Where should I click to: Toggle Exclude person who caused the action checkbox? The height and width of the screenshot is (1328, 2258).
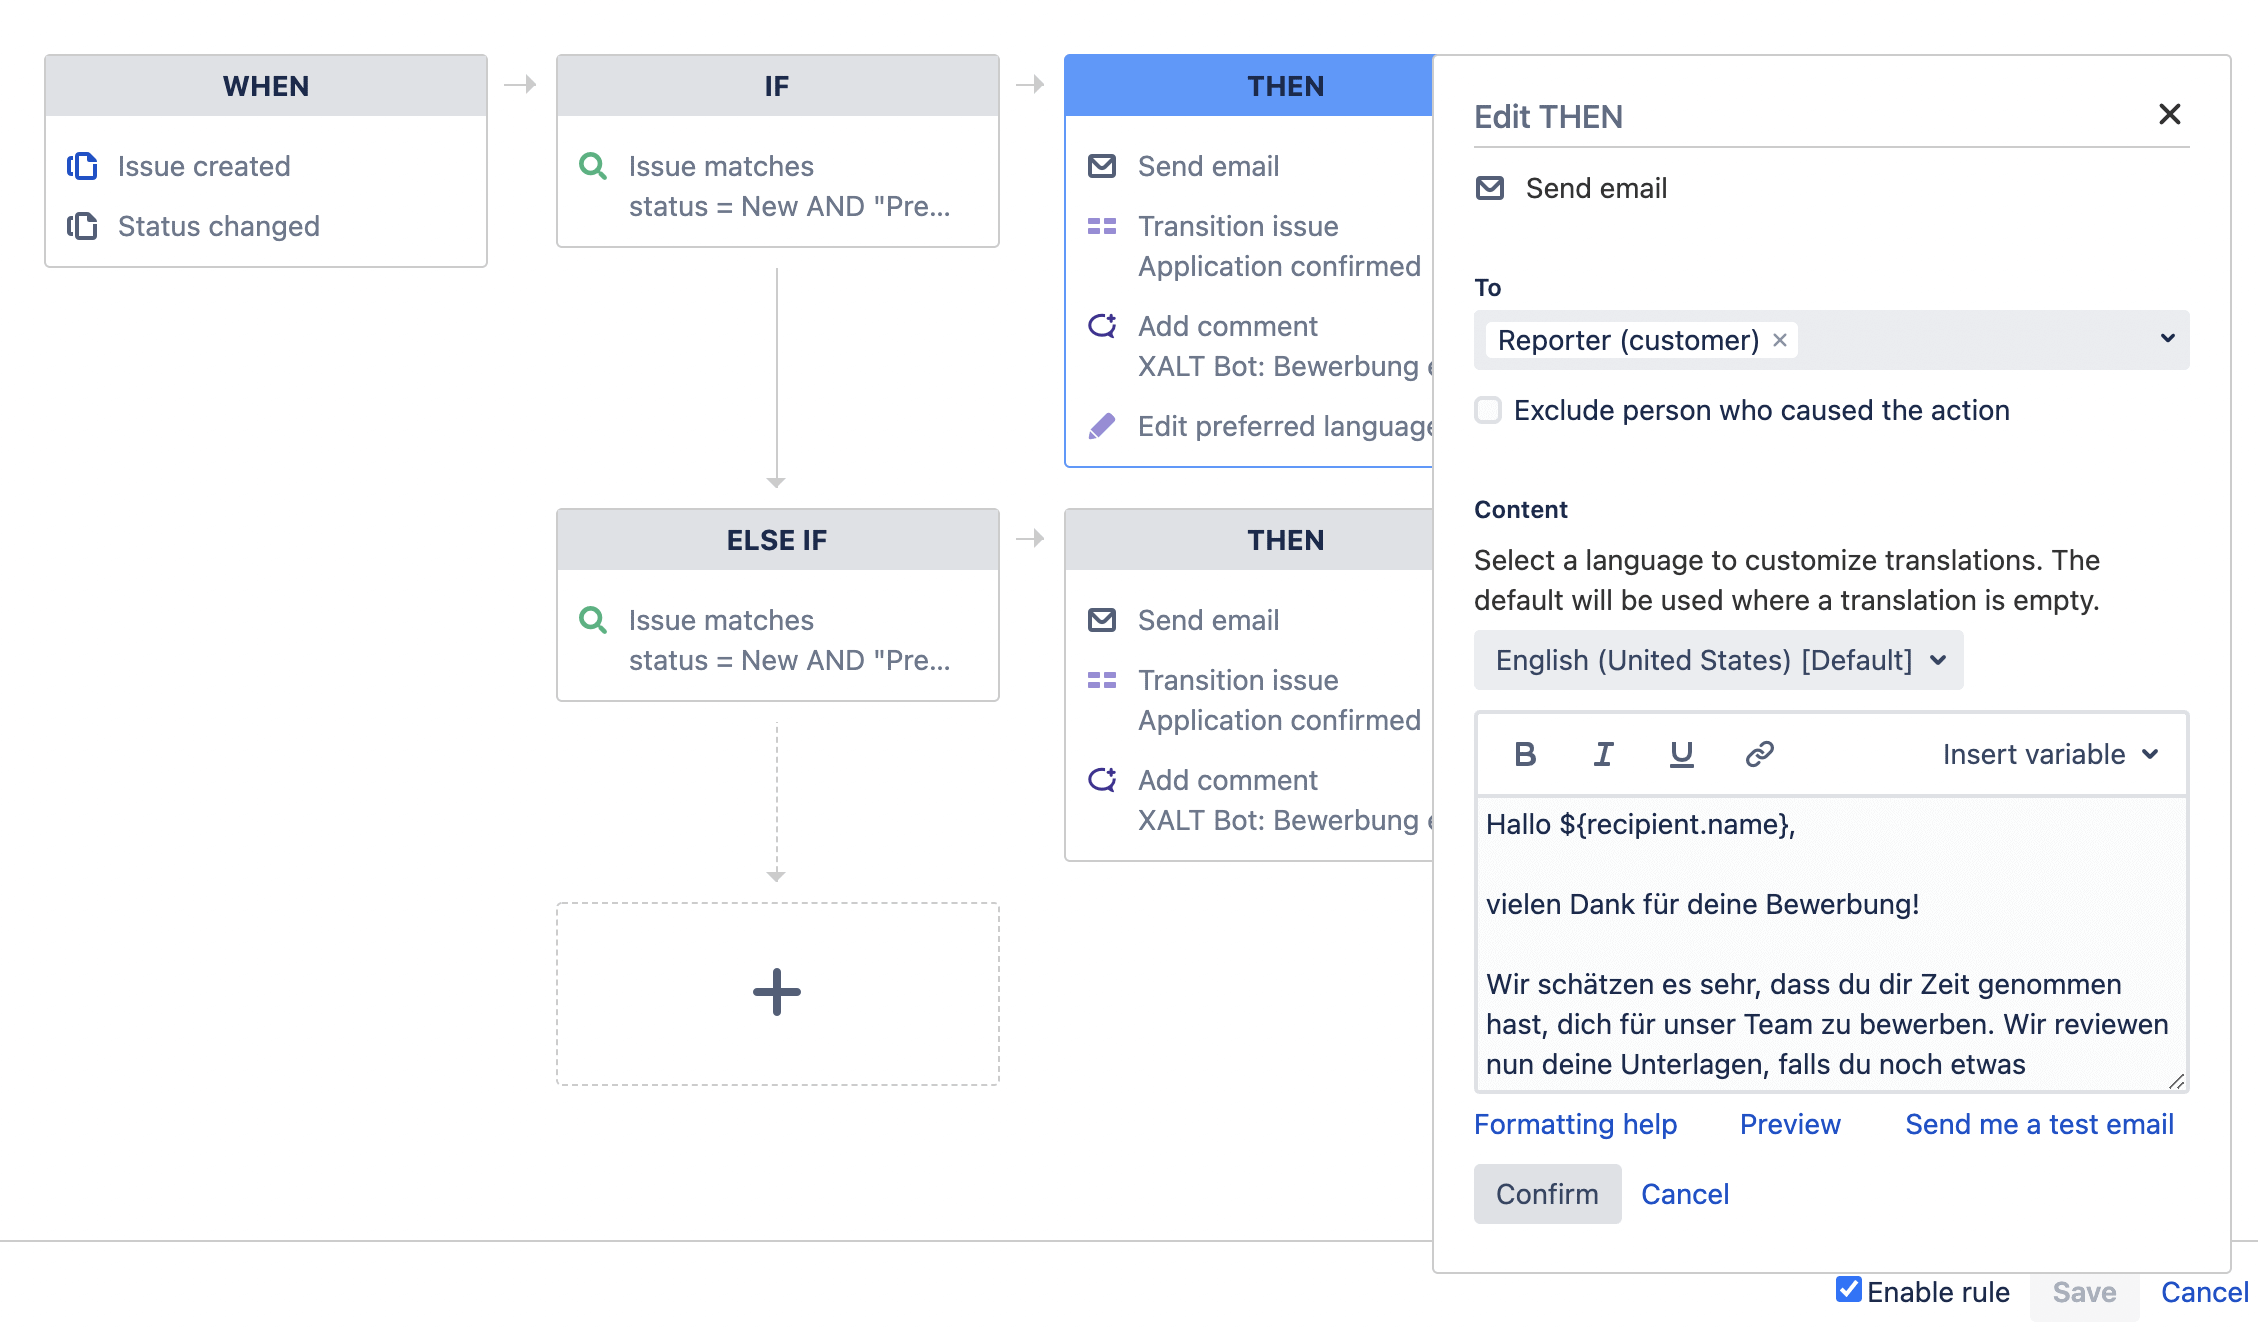[x=1485, y=409]
